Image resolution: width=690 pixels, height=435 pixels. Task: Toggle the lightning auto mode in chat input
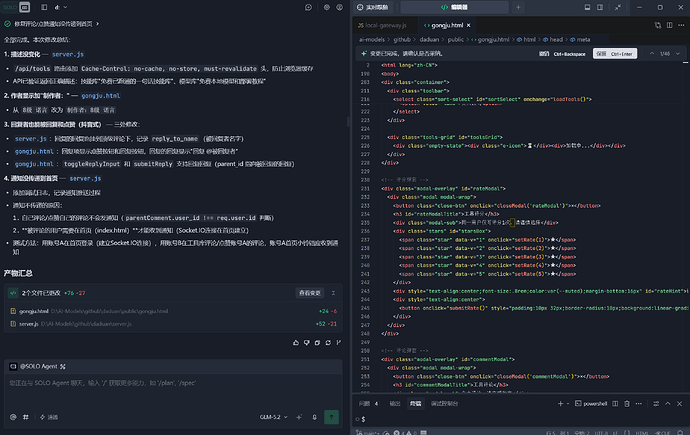[x=49, y=417]
